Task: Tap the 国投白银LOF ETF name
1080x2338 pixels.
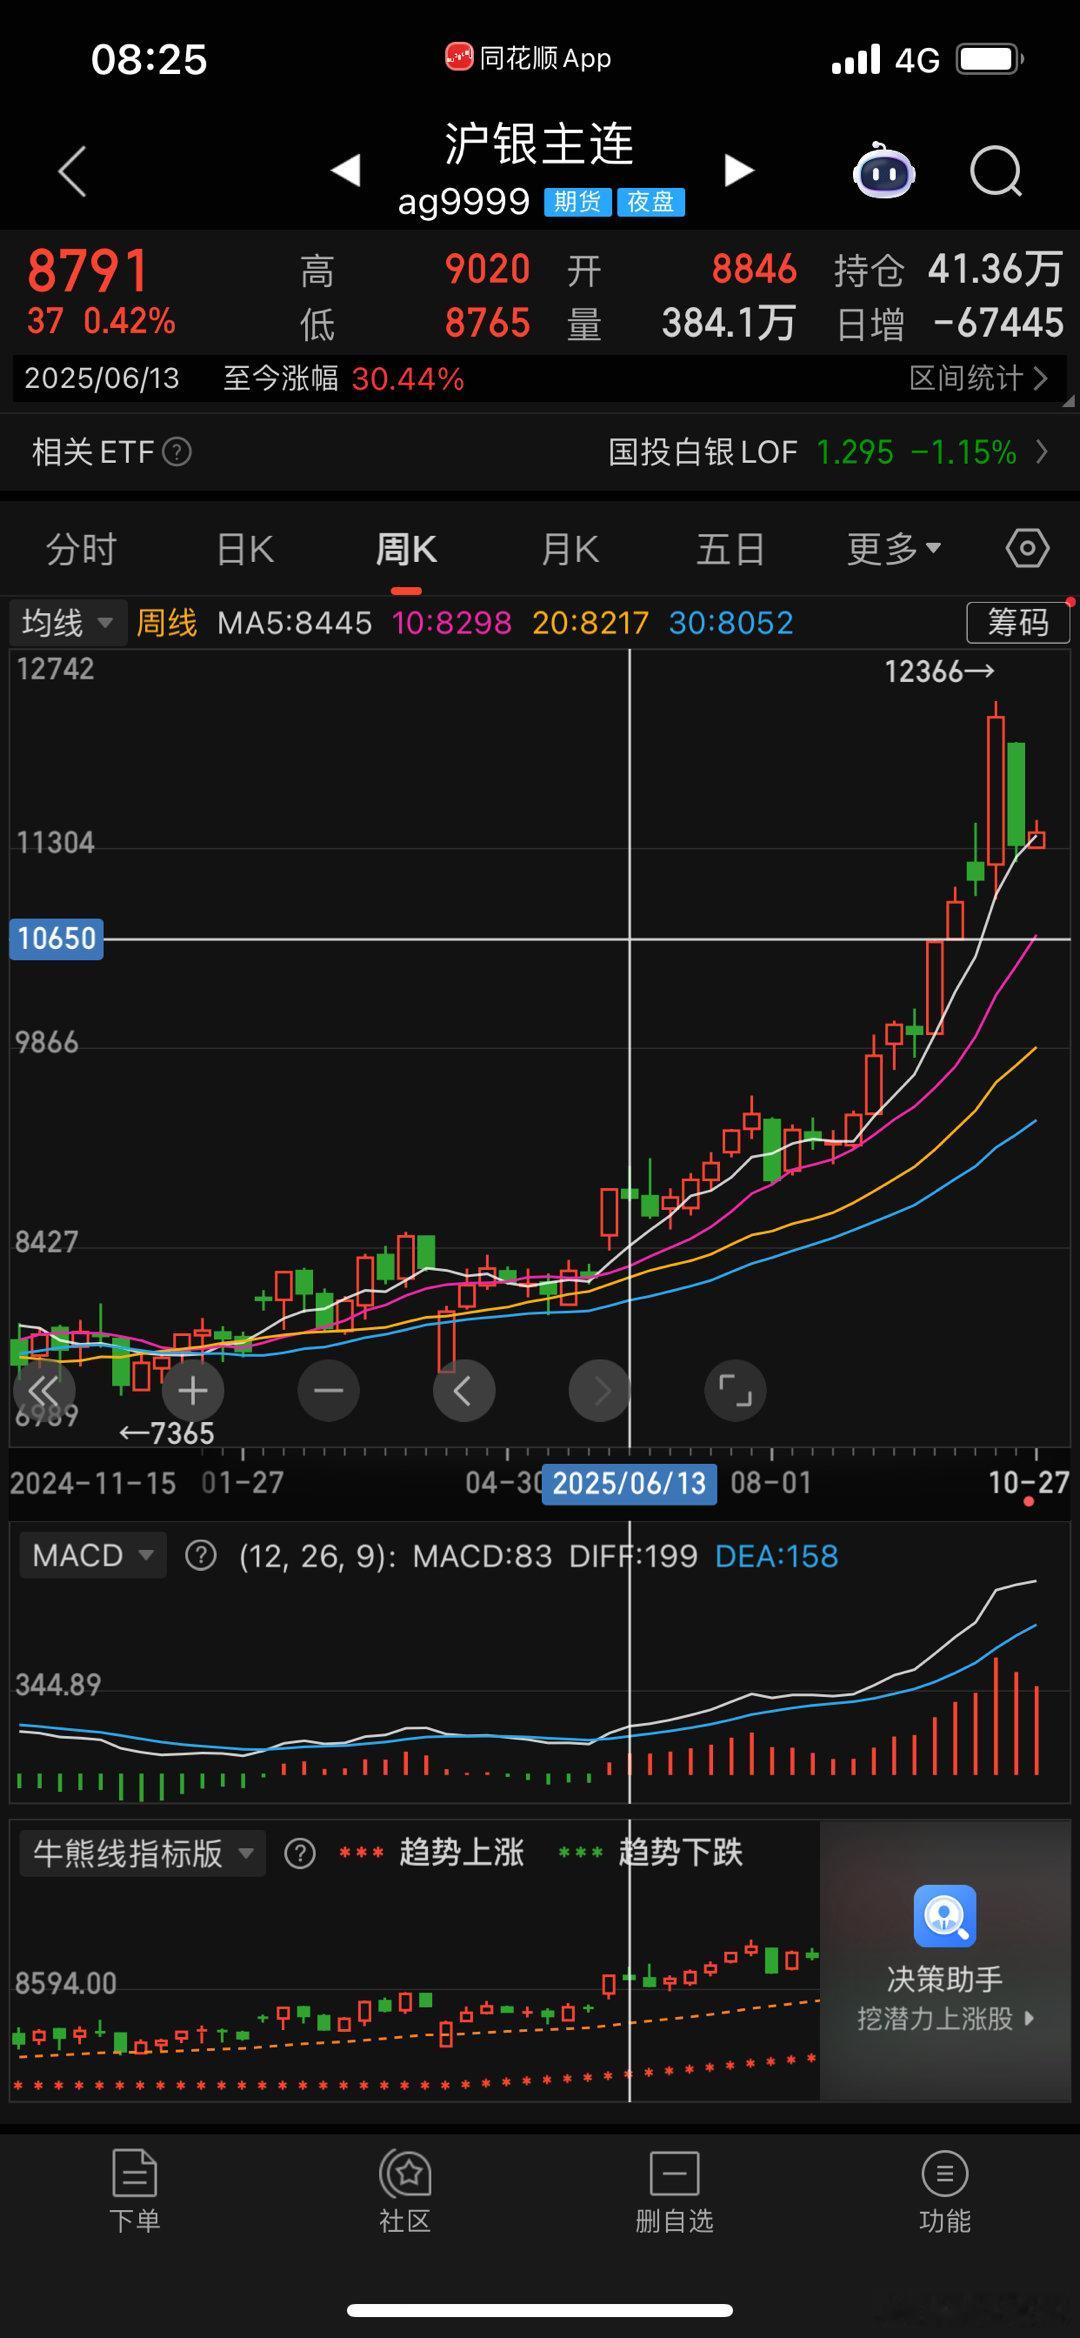Action: pyautogui.click(x=703, y=452)
